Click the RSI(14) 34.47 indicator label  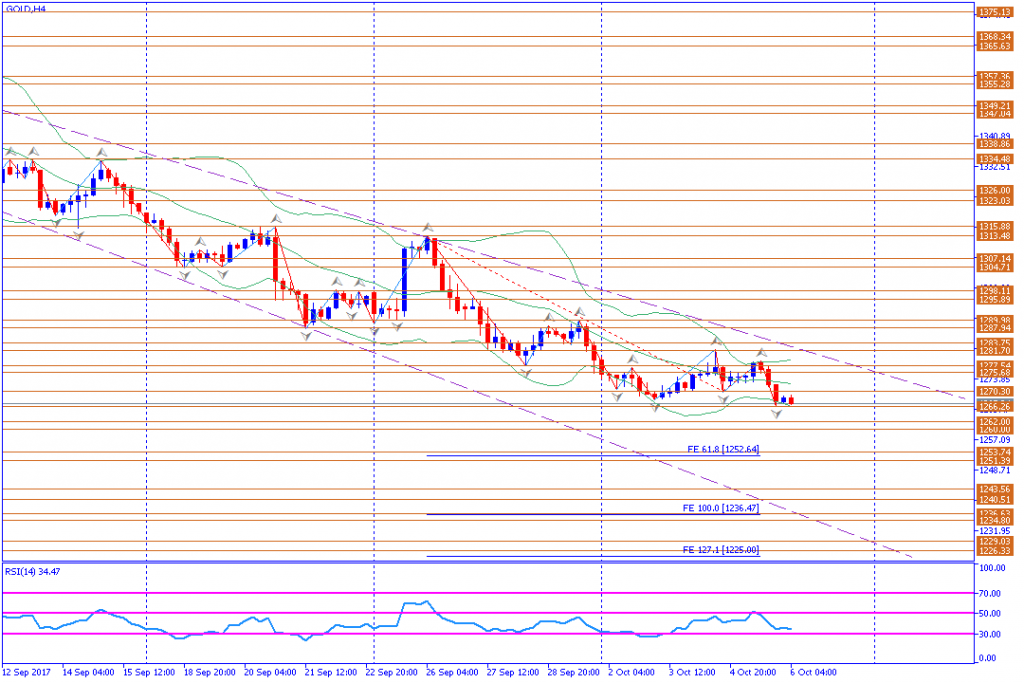click(33, 572)
